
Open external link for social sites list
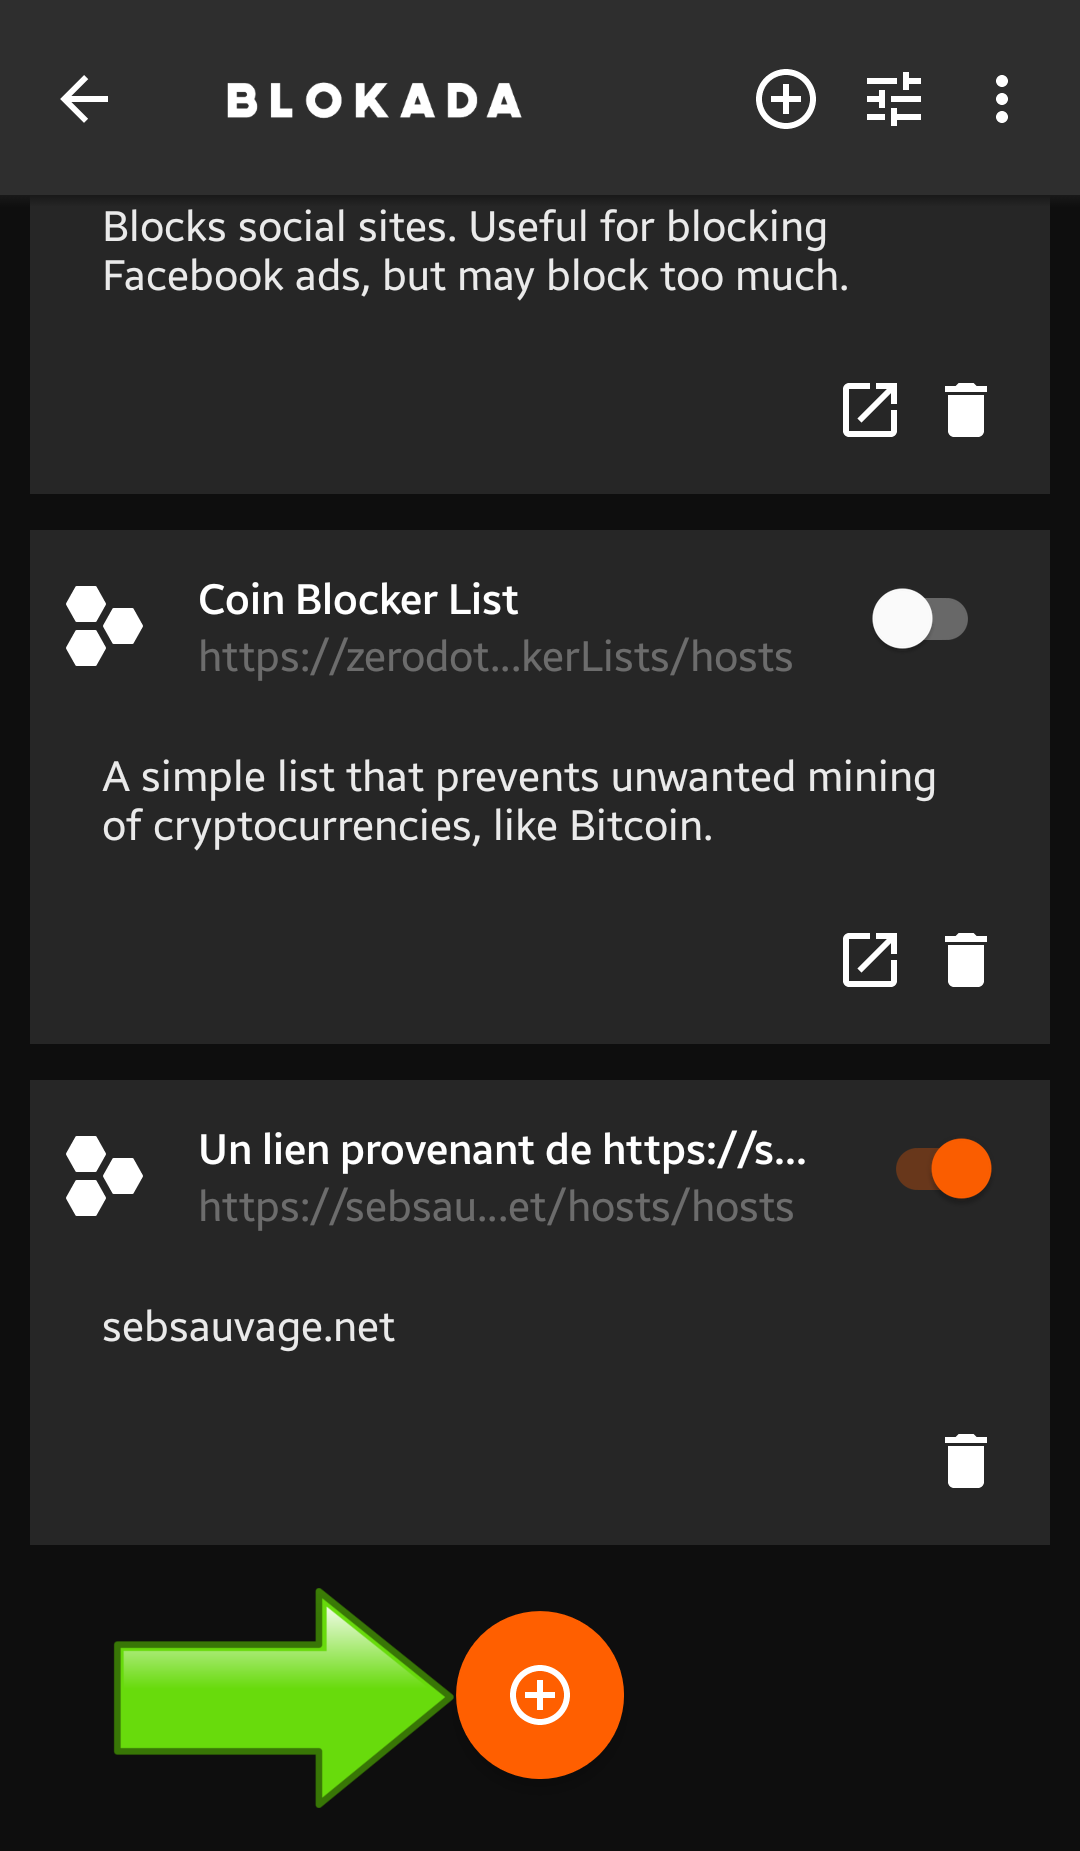coord(870,410)
